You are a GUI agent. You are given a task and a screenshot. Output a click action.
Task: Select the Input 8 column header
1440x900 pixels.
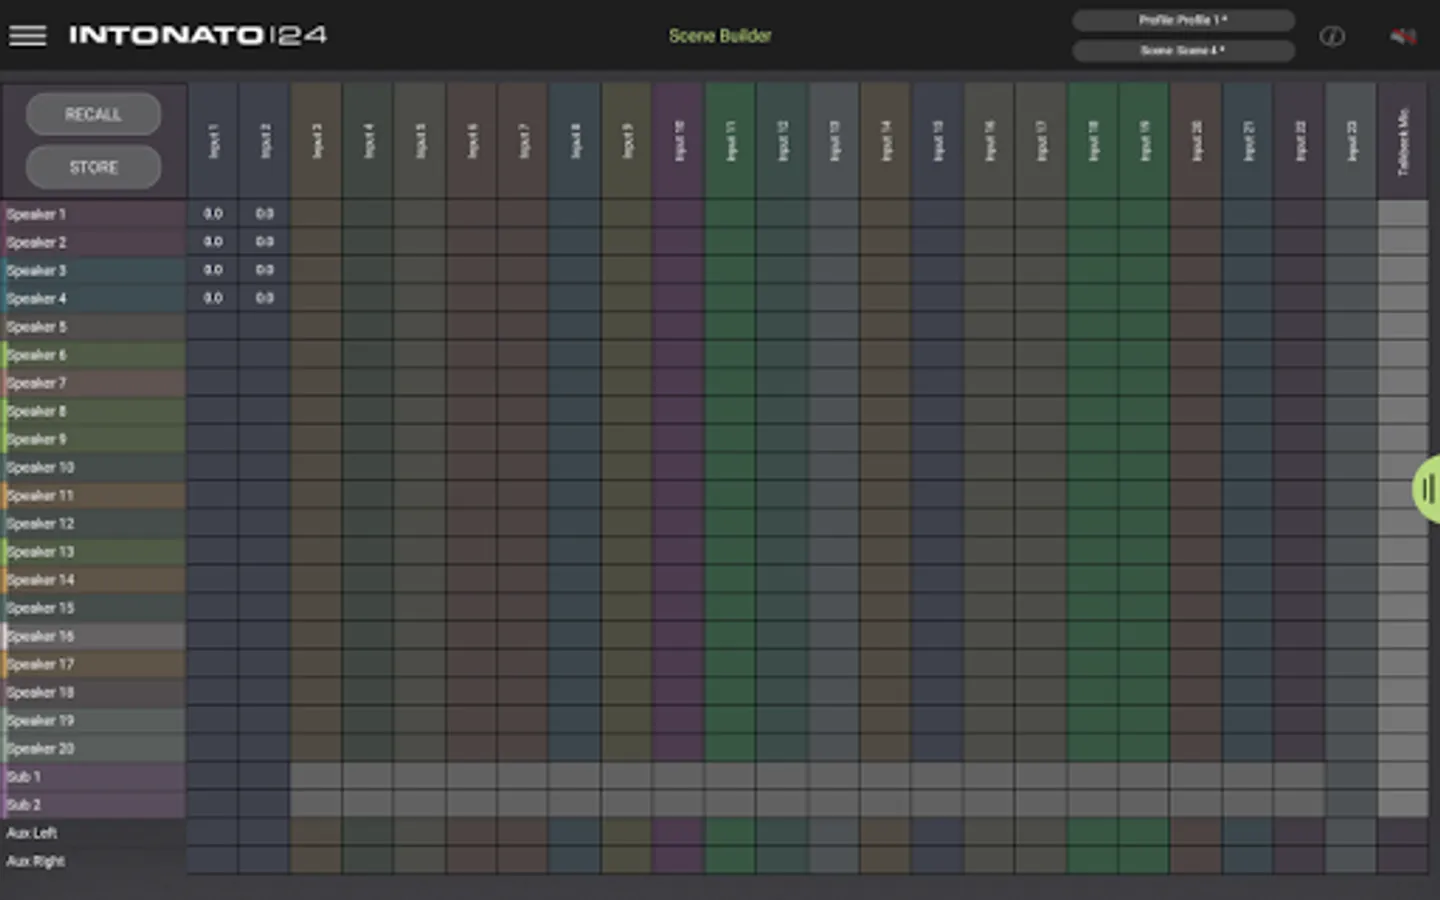pos(575,141)
